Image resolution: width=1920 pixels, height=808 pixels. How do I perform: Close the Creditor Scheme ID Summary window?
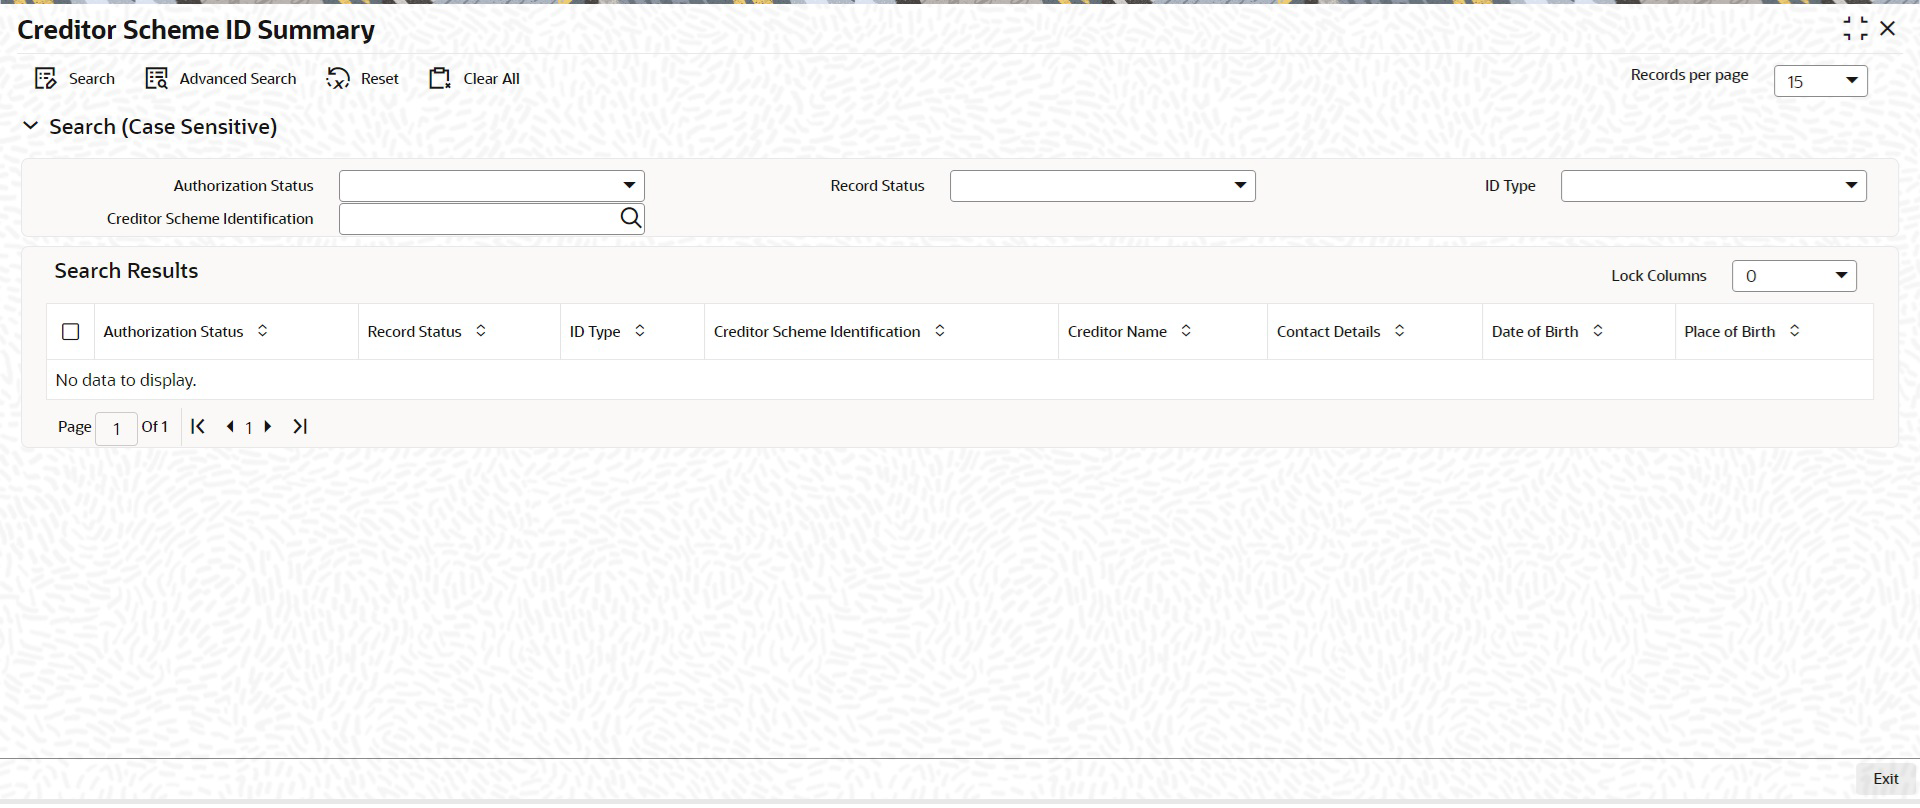pos(1888,29)
